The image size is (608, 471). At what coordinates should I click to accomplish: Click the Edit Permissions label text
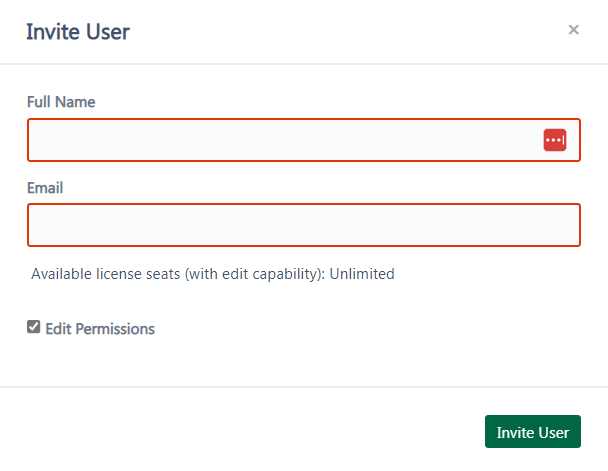pos(100,329)
